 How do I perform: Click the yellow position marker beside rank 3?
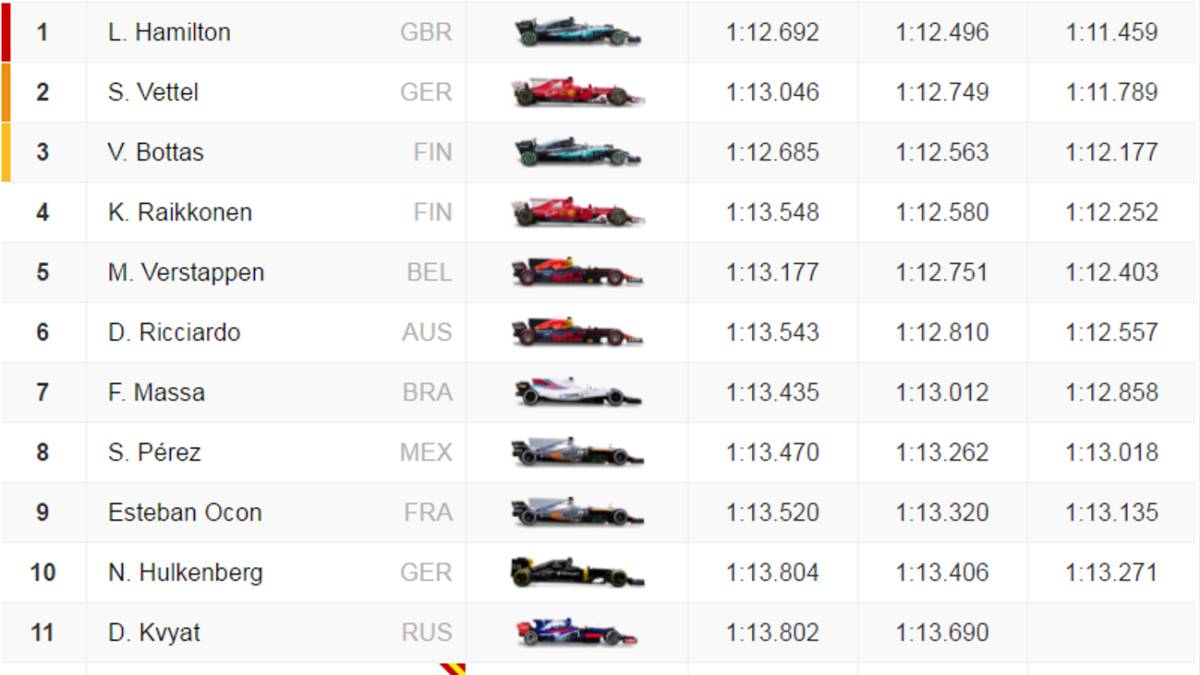6,152
